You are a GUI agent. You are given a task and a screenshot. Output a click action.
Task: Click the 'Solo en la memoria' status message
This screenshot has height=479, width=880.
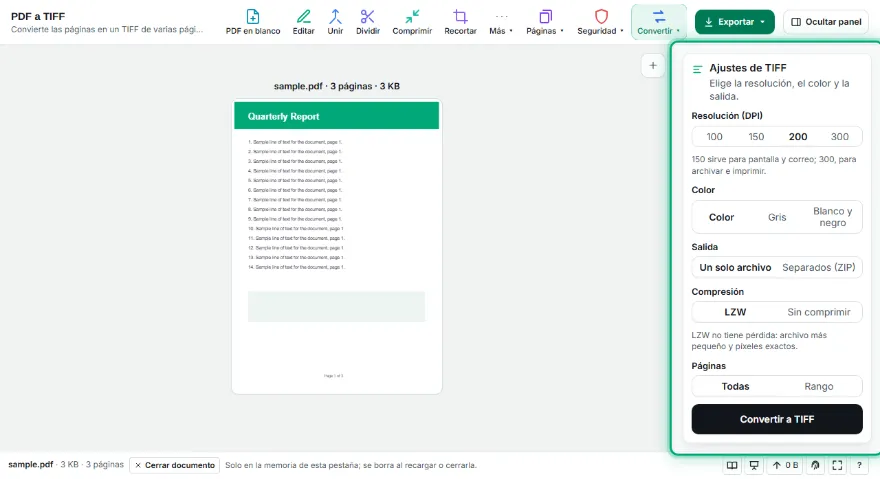coord(351,465)
